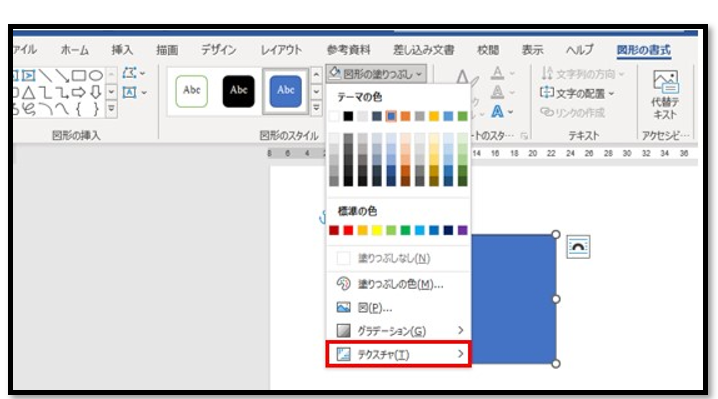This screenshot has width=718, height=399.
Task: Pick the white theme color swatch
Action: pyautogui.click(x=334, y=116)
